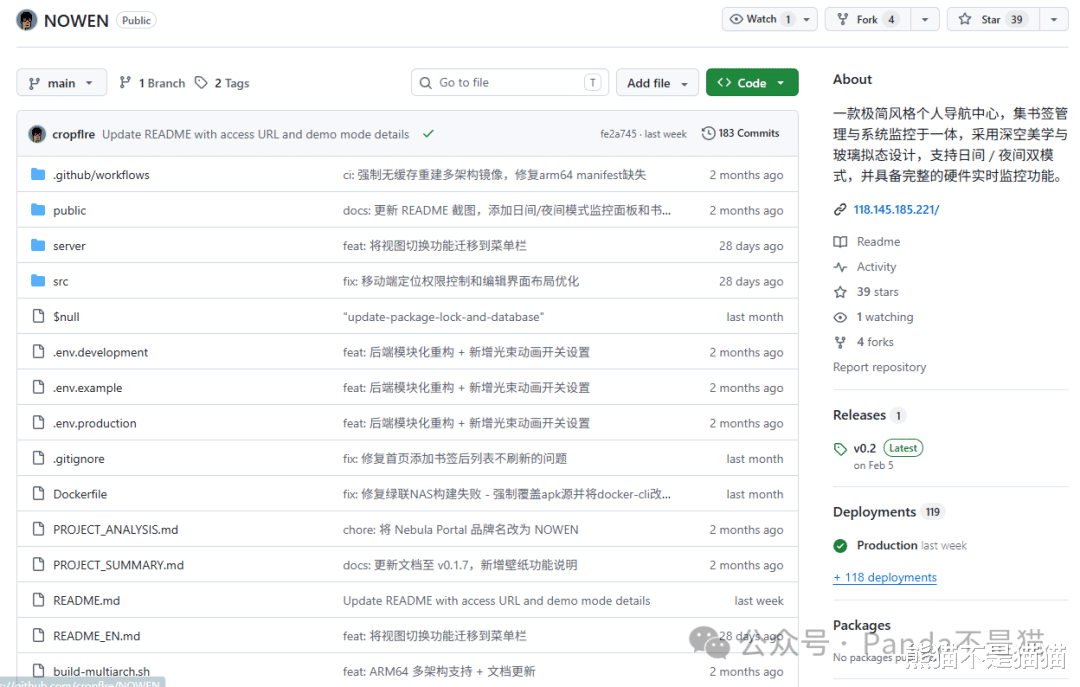Expand the Watch notification options arrow
1080x687 pixels.
tap(807, 19)
